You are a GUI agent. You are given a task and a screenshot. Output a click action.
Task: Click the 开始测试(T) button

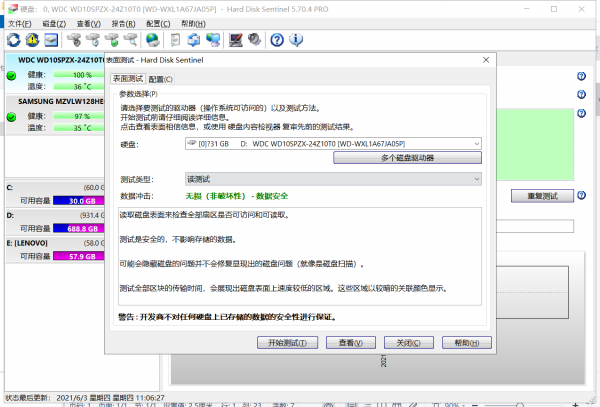pos(287,343)
